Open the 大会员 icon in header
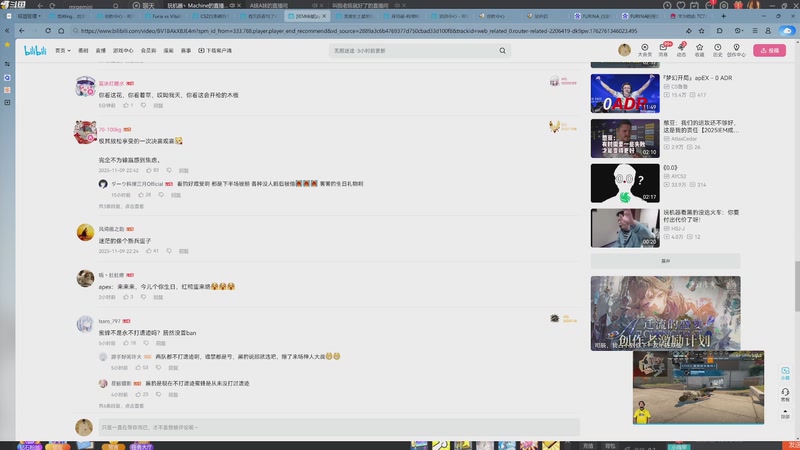 pyautogui.click(x=644, y=50)
